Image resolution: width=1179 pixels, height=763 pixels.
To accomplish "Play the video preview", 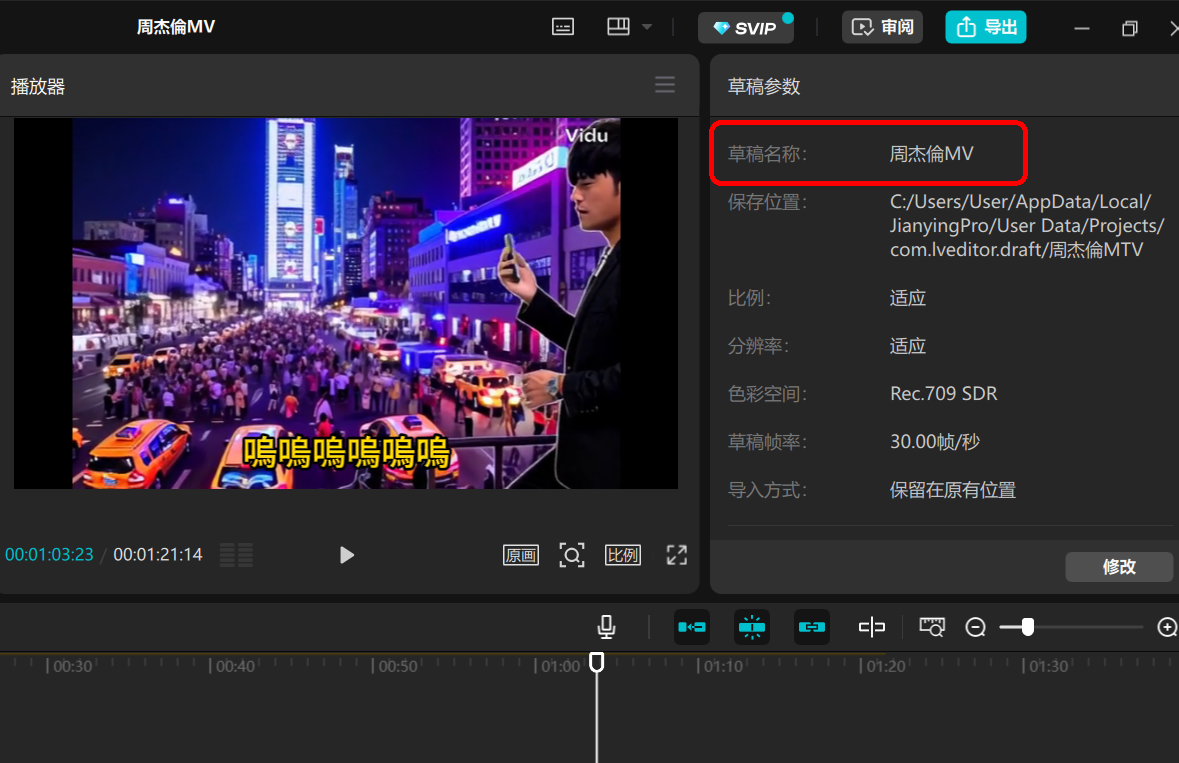I will point(347,555).
